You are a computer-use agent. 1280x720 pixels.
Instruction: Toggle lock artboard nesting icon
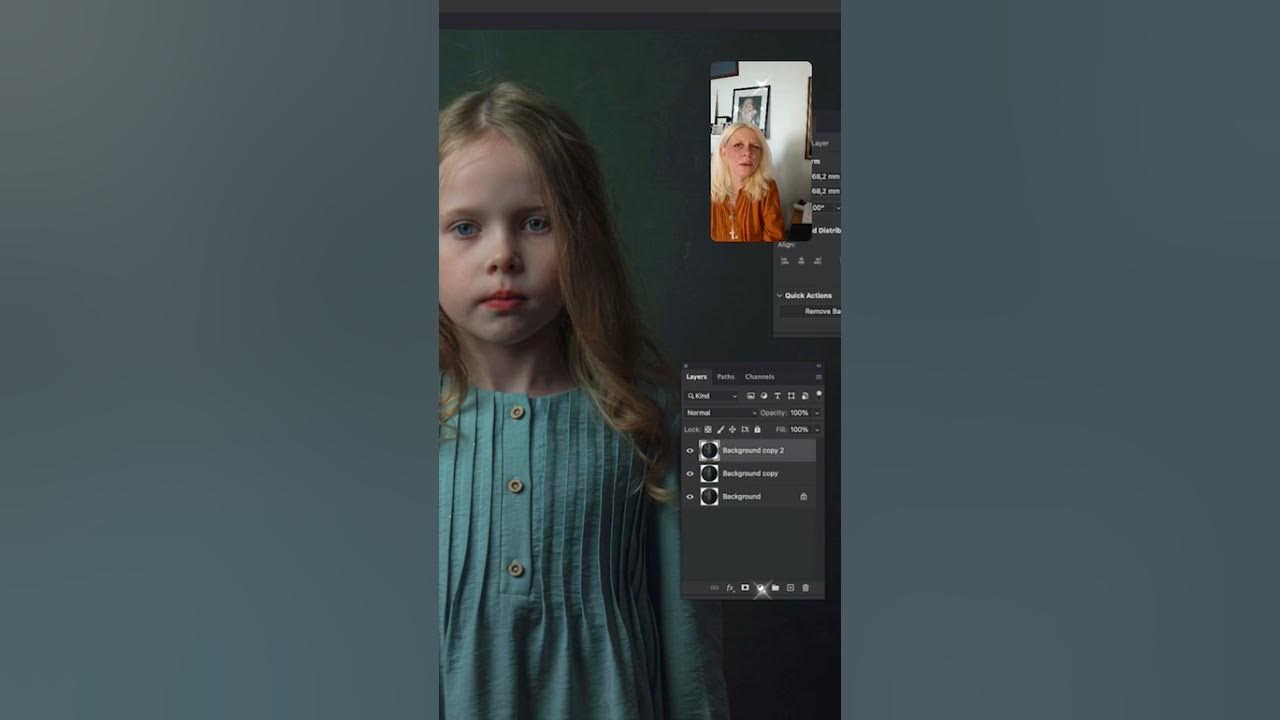click(745, 430)
